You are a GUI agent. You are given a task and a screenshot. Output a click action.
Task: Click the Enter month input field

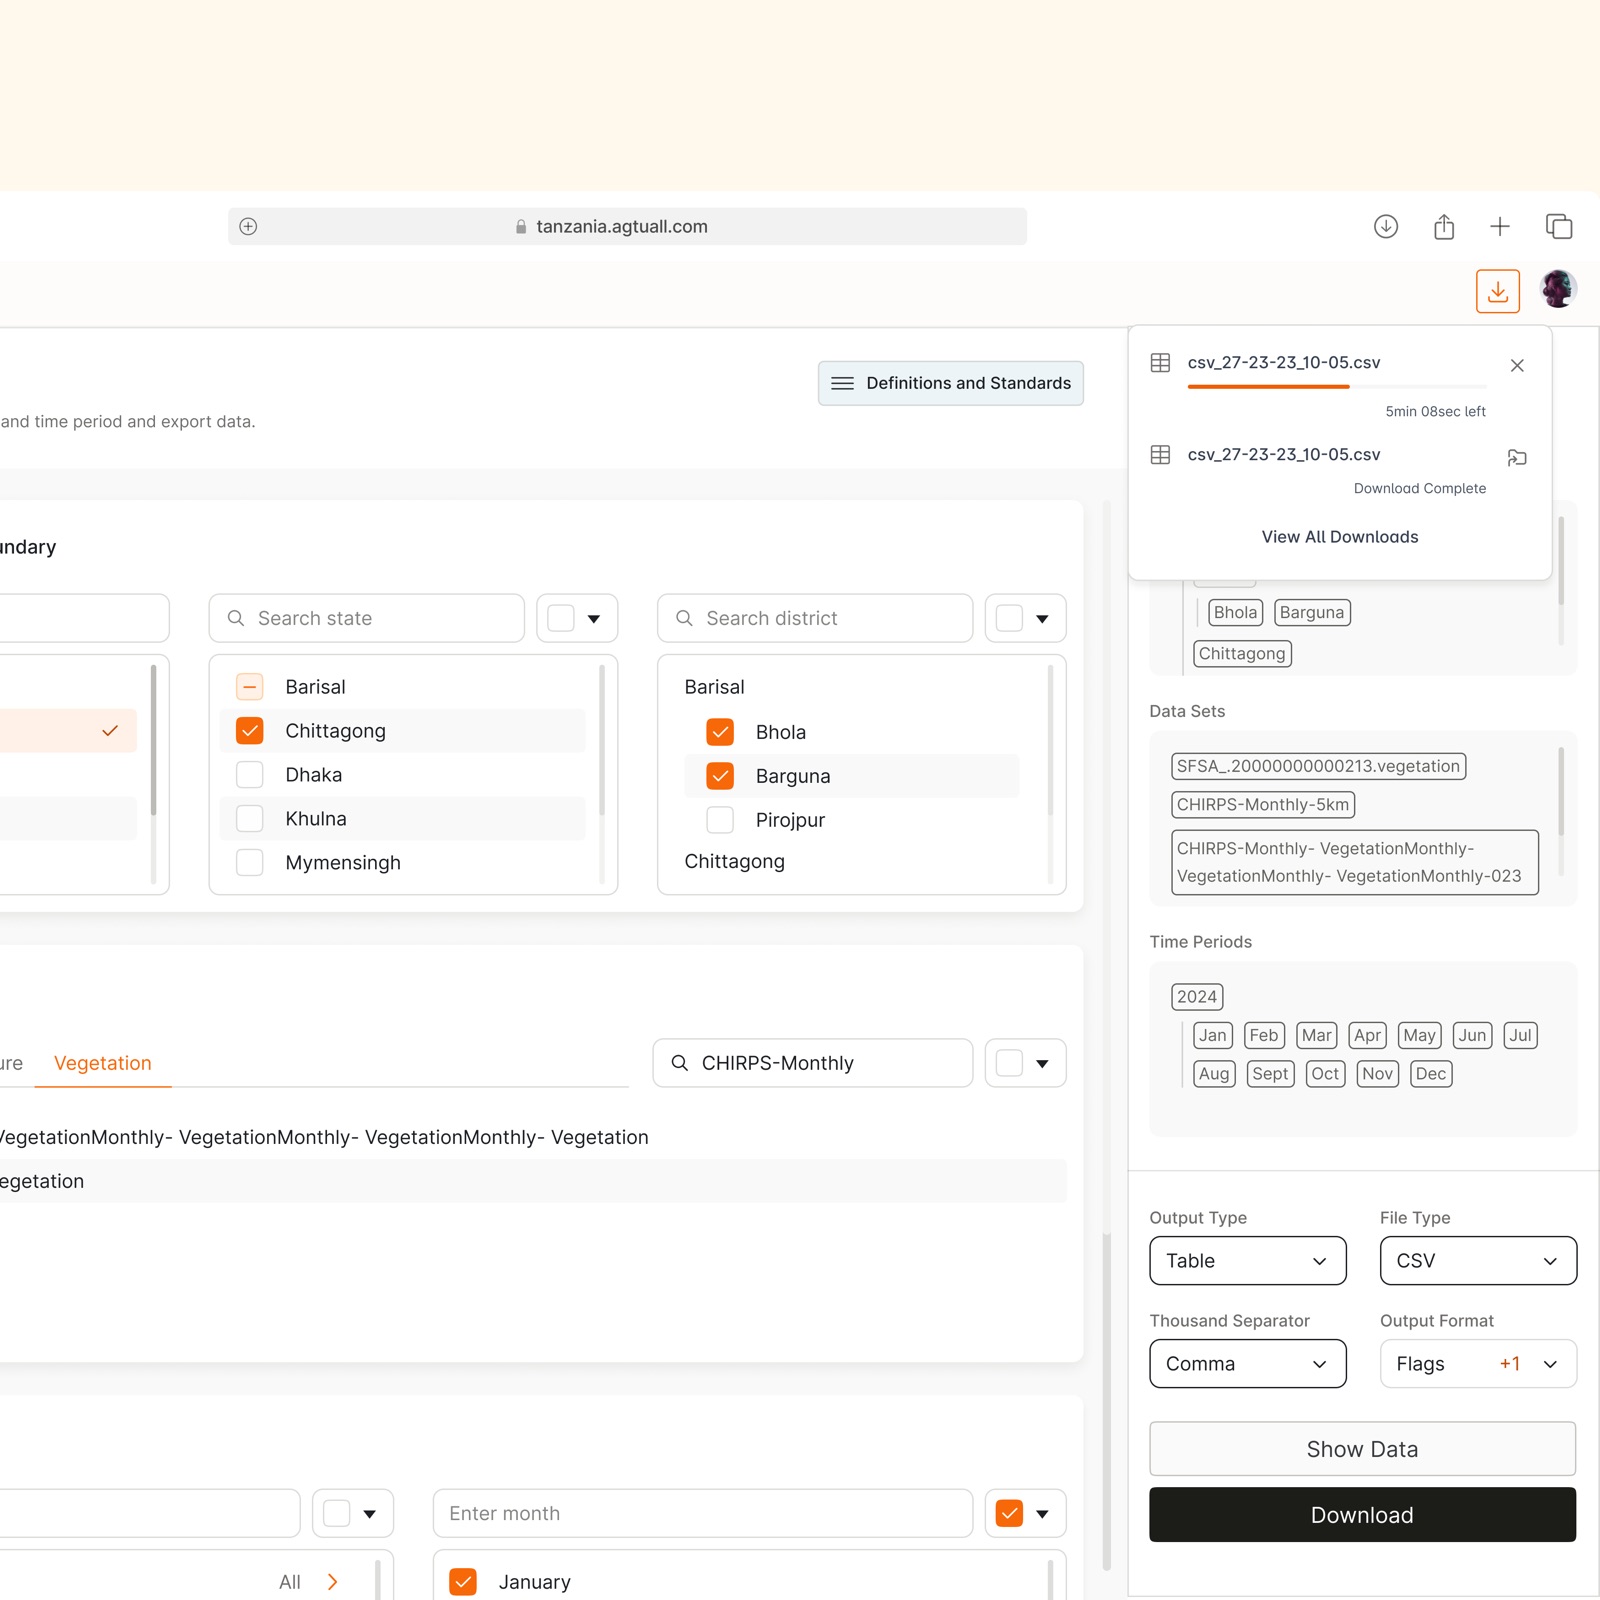click(702, 1514)
